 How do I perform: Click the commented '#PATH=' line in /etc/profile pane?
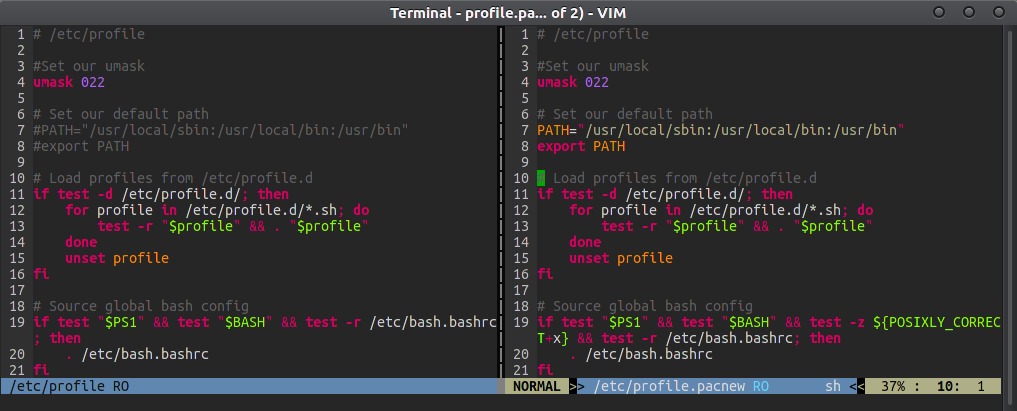[x=221, y=130]
